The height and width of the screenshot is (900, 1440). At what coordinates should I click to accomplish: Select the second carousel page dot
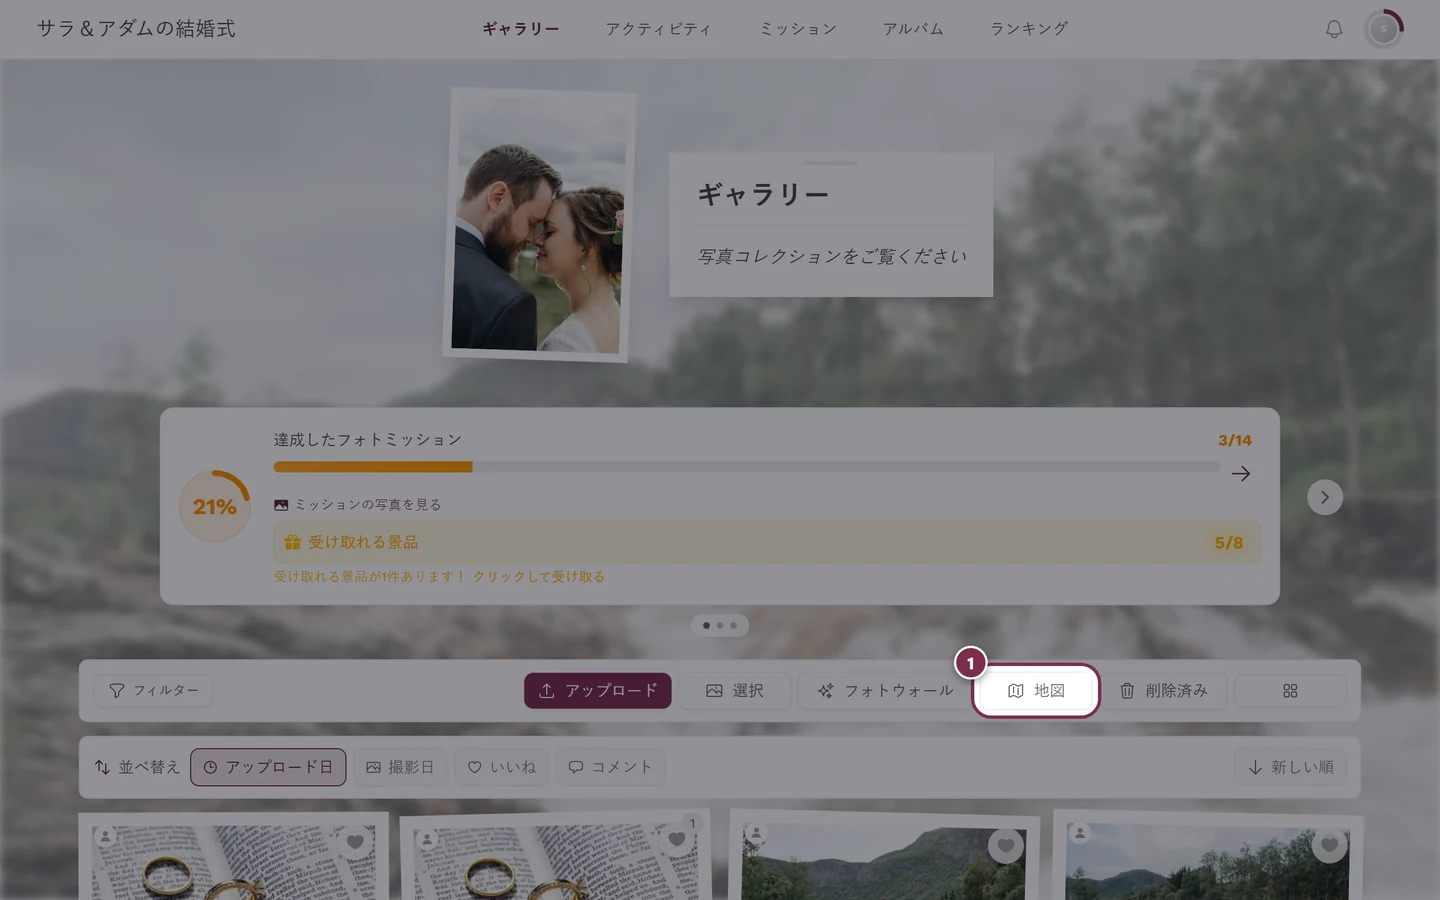point(720,625)
